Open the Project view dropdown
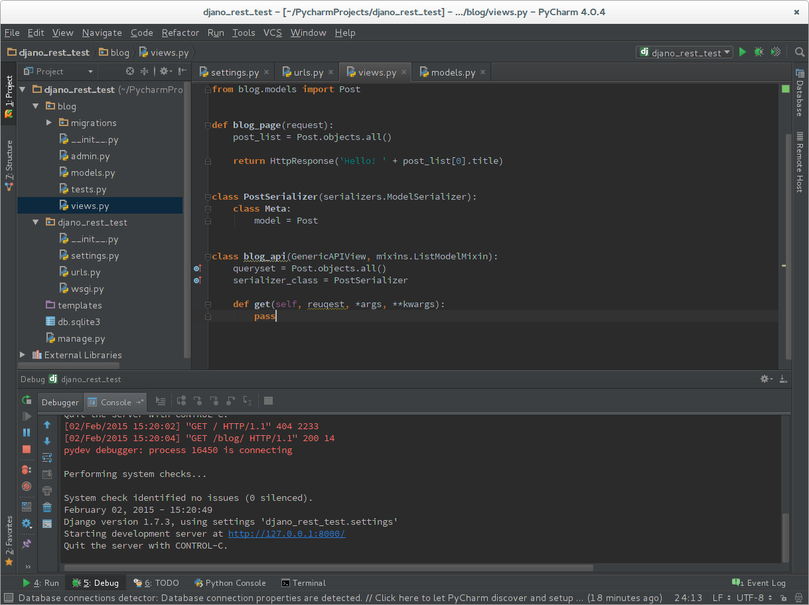 coord(59,71)
